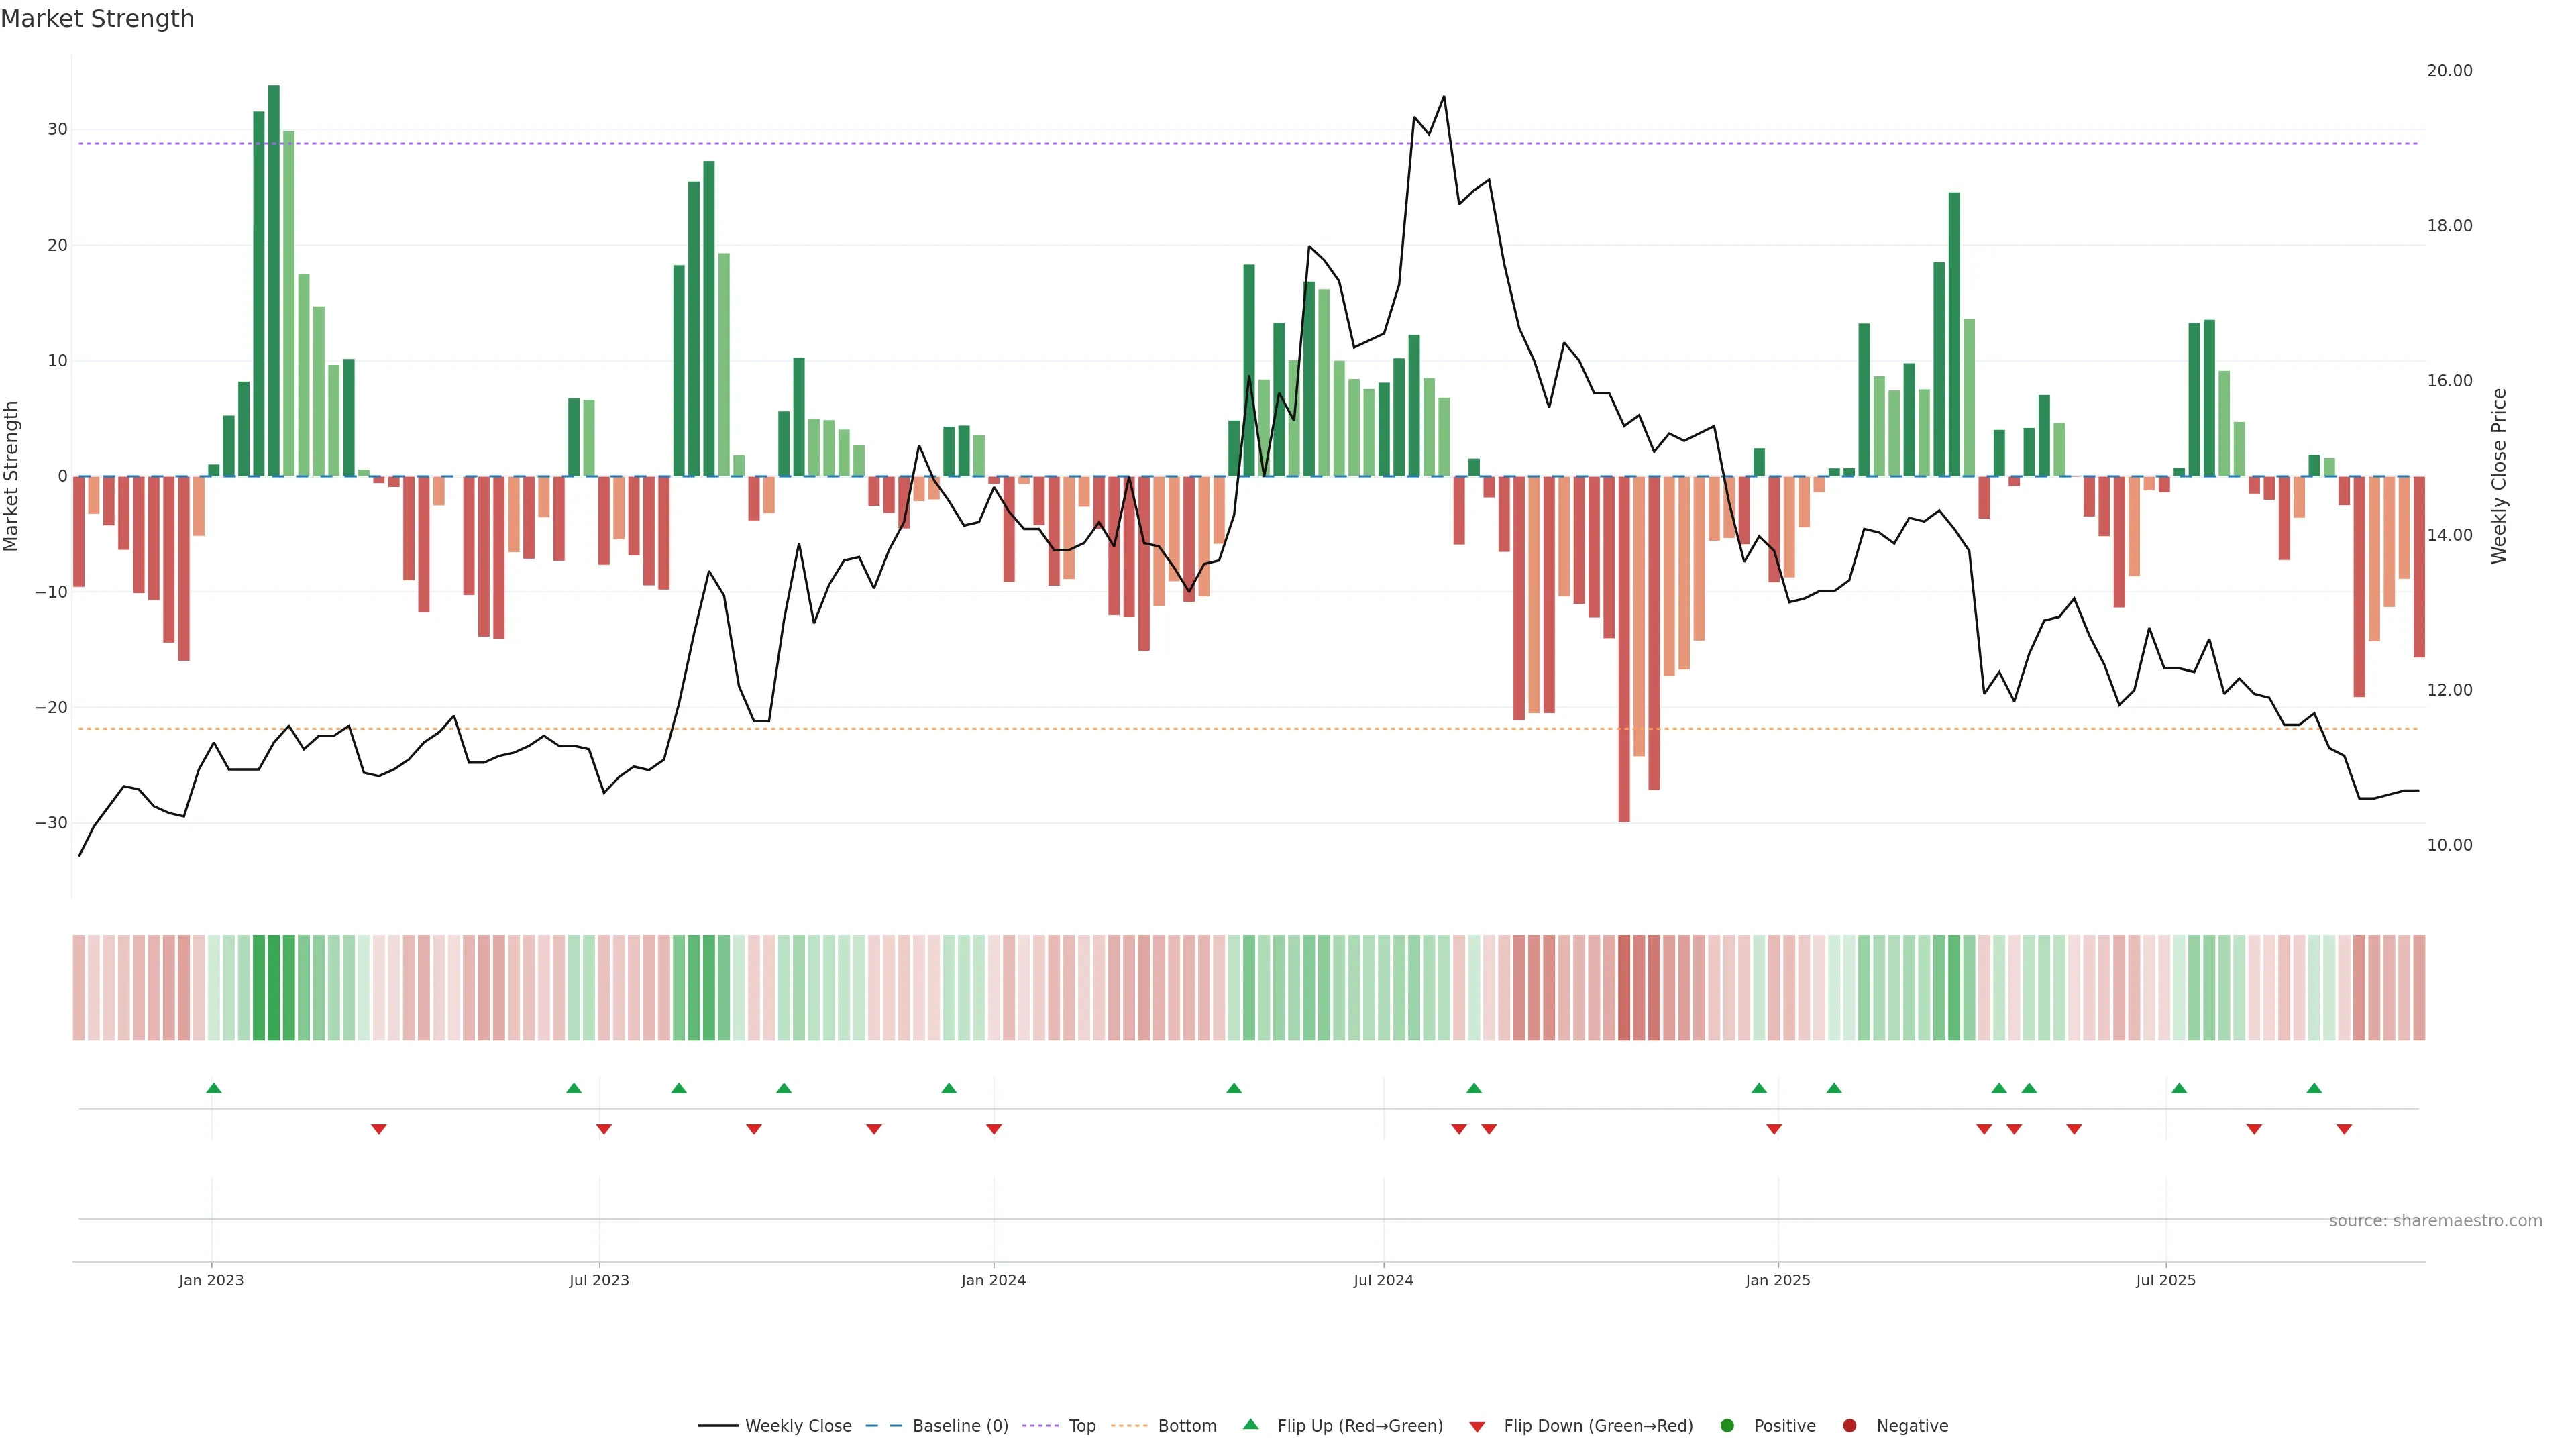2576x1449 pixels.
Task: Click the Jul 2025 x-axis label
Action: pos(2165,1280)
